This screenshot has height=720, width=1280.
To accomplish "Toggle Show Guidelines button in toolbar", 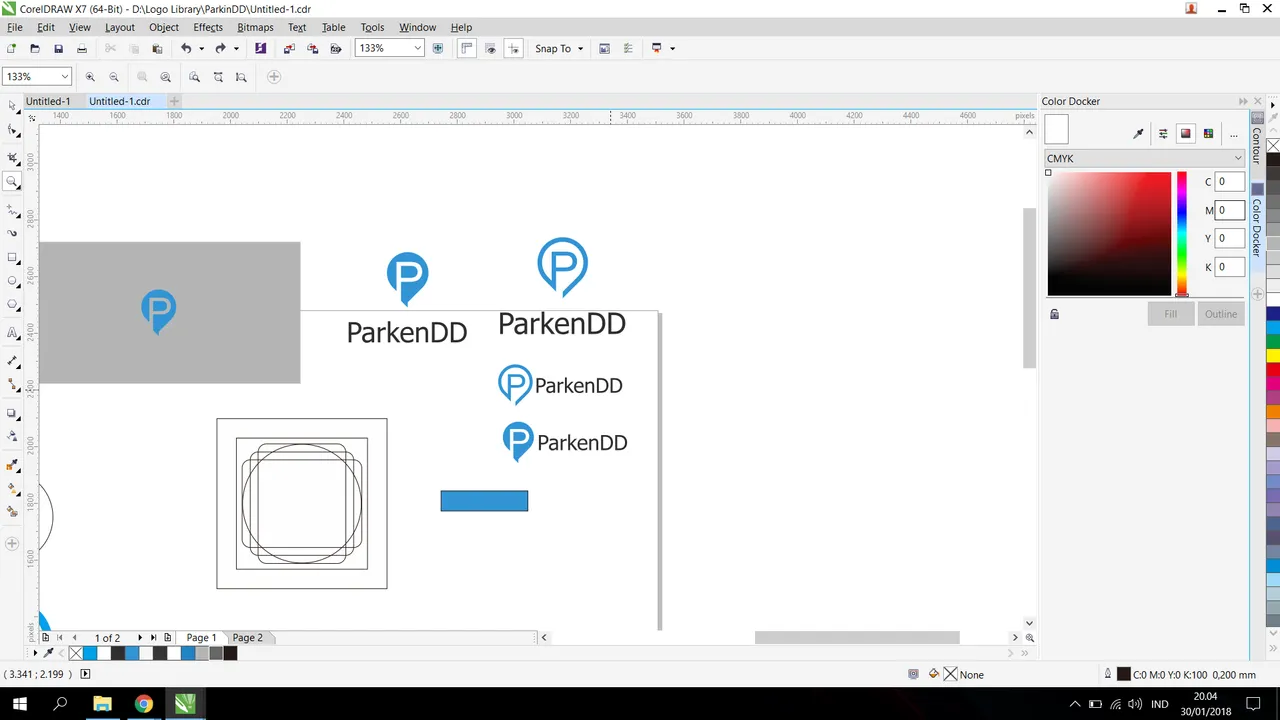I will coord(514,48).
